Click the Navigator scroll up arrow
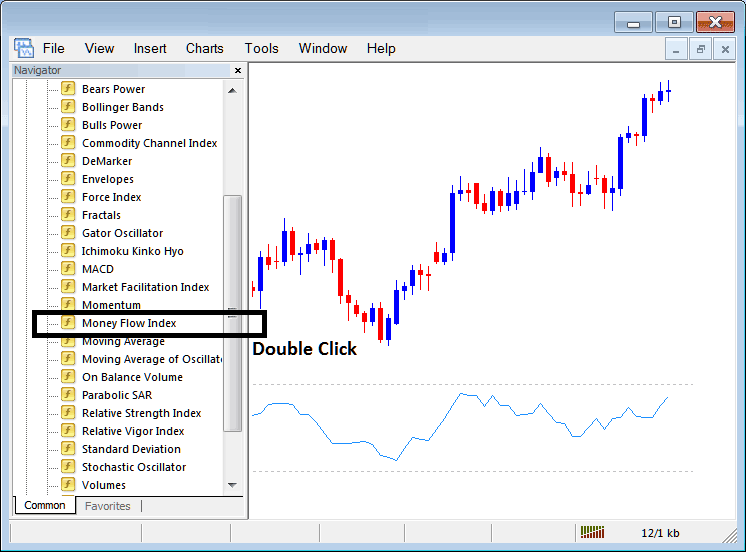The image size is (746, 552). pos(232,90)
